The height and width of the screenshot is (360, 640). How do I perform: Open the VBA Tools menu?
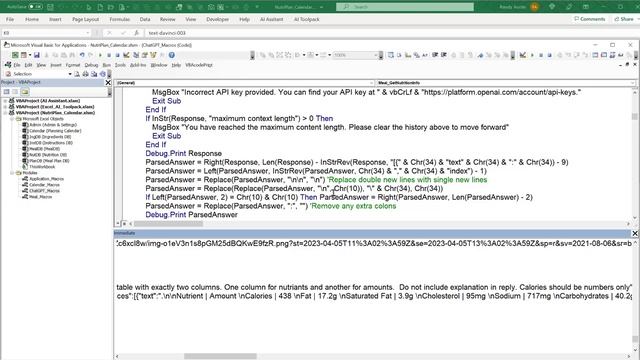(x=120, y=65)
